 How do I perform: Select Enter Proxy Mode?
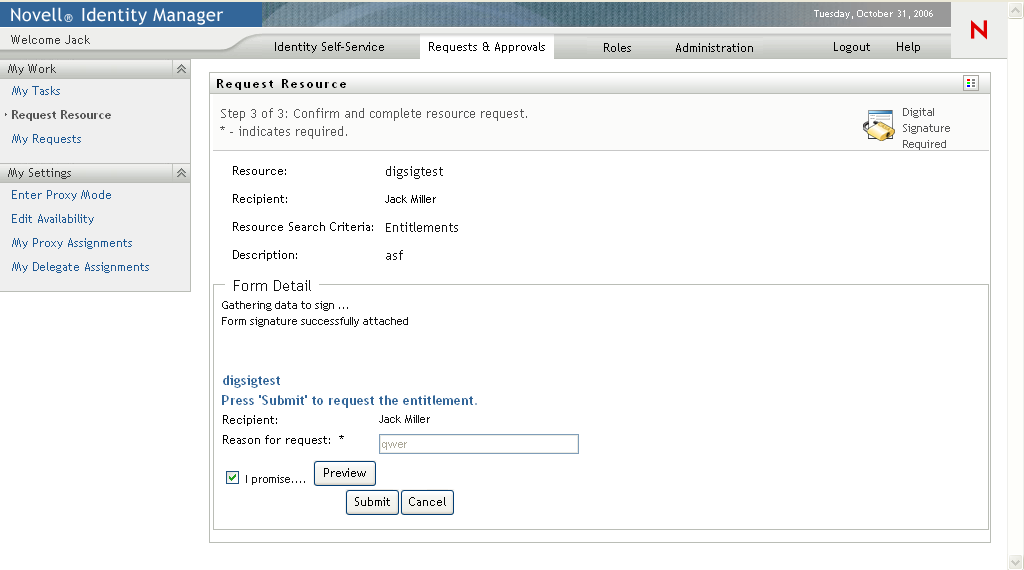(x=61, y=195)
